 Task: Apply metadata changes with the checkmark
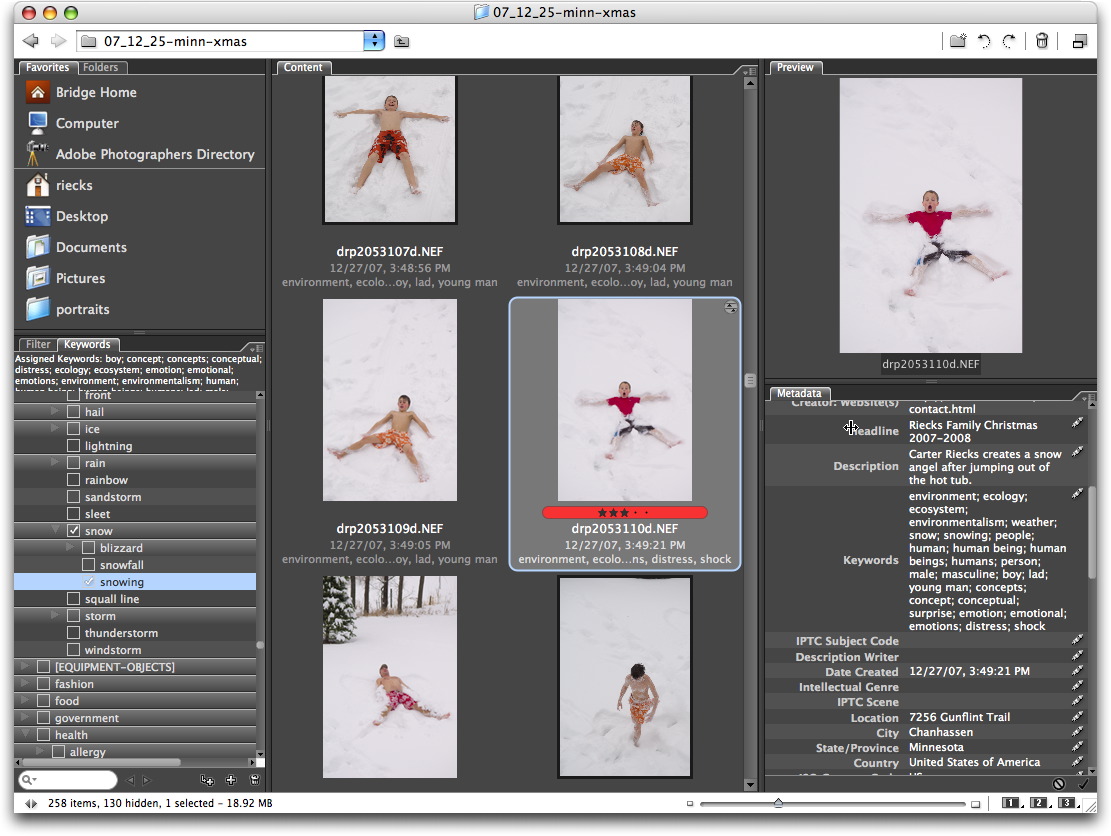(x=1082, y=784)
